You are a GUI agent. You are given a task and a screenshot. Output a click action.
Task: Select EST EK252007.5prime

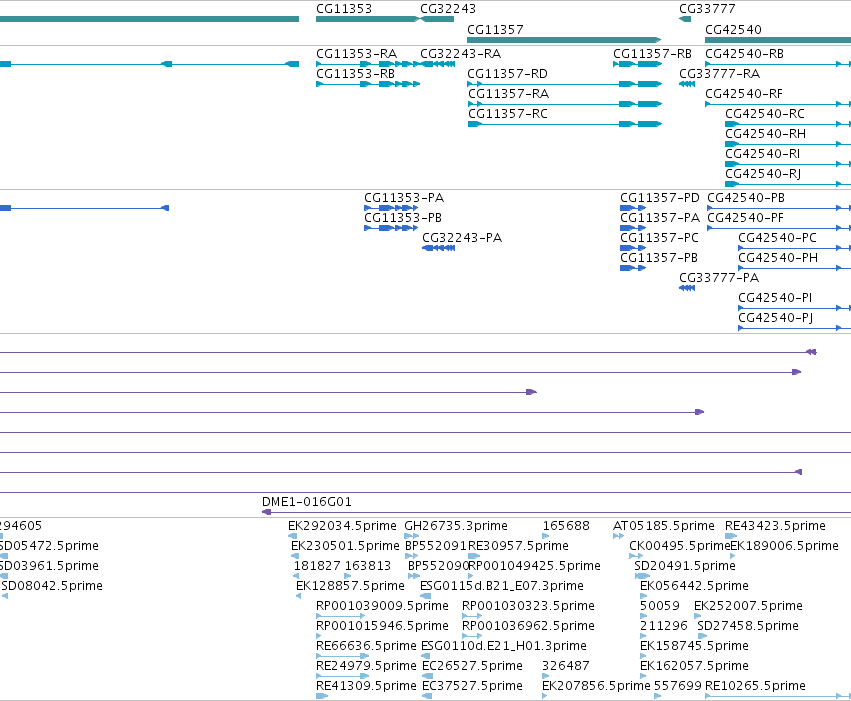748,607
